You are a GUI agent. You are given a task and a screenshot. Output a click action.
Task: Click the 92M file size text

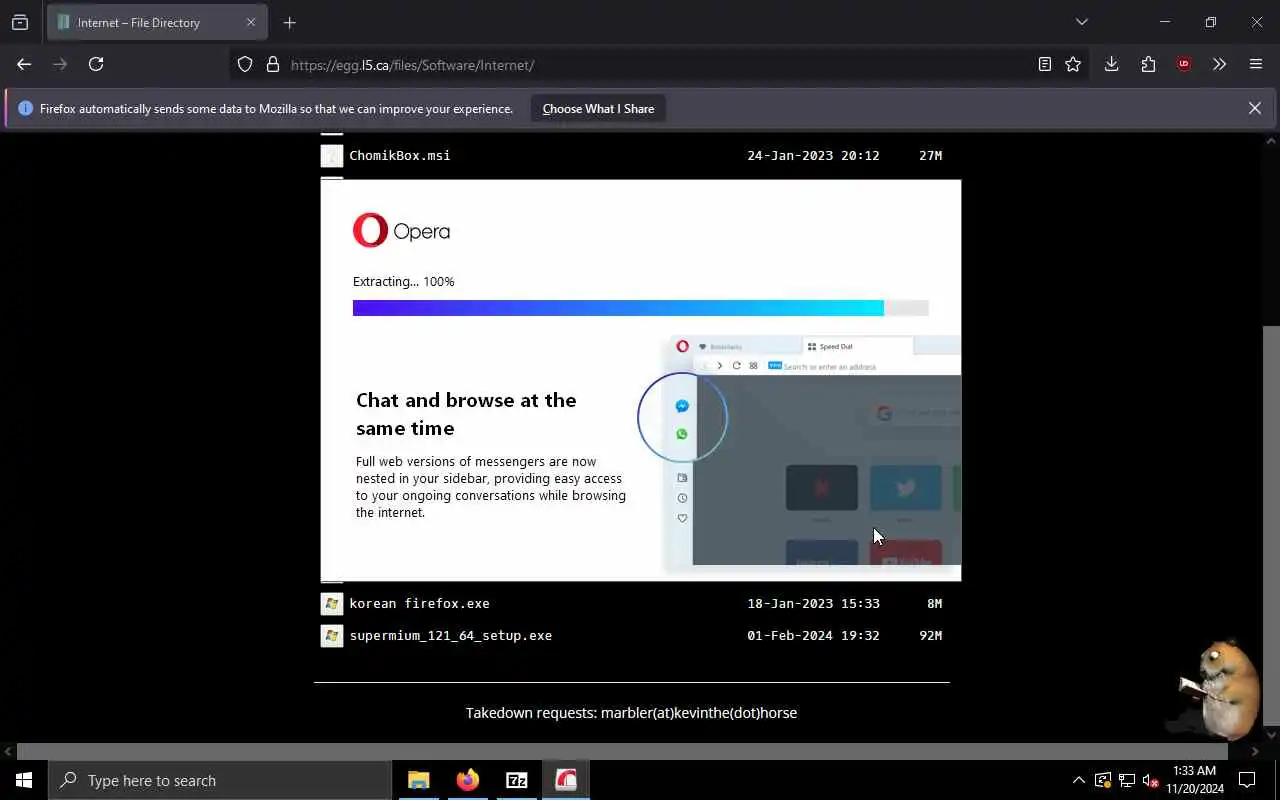click(x=930, y=635)
